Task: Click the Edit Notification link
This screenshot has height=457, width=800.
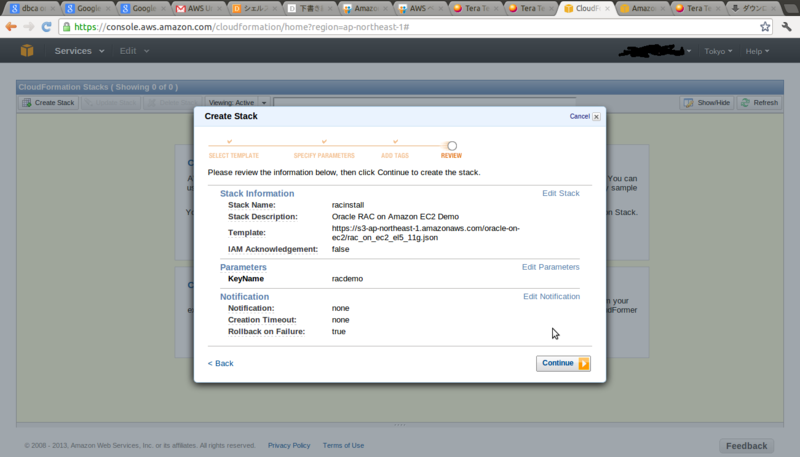Action: point(552,296)
